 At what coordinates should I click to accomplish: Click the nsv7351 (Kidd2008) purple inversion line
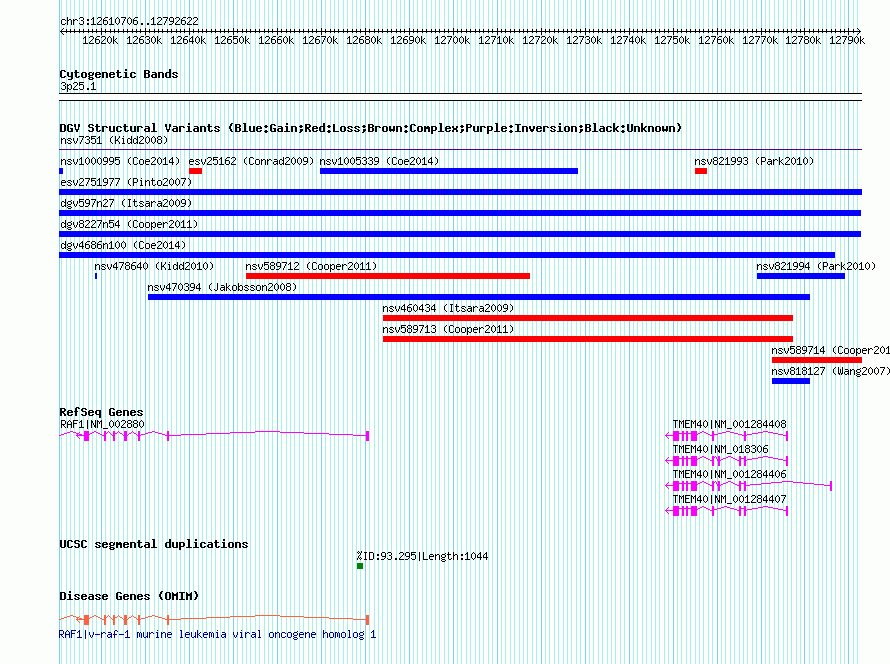point(460,150)
